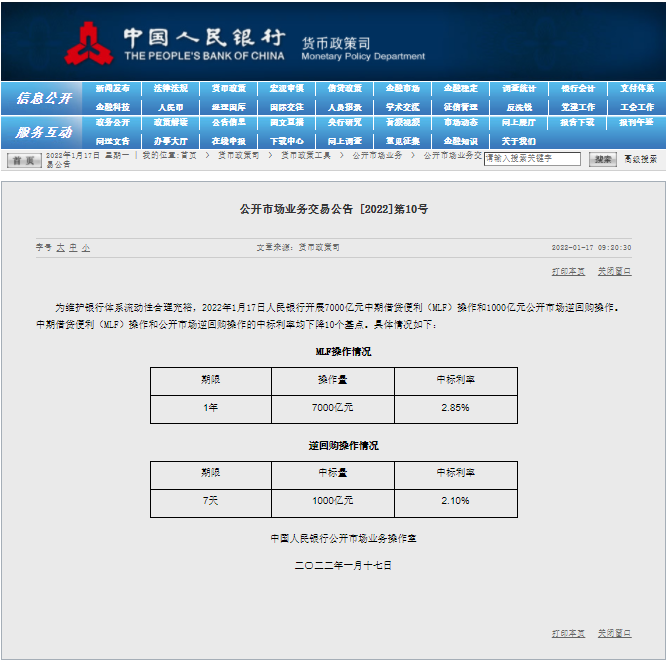
Task: Open the 高级搜索 advanced search link
Action: point(640,159)
